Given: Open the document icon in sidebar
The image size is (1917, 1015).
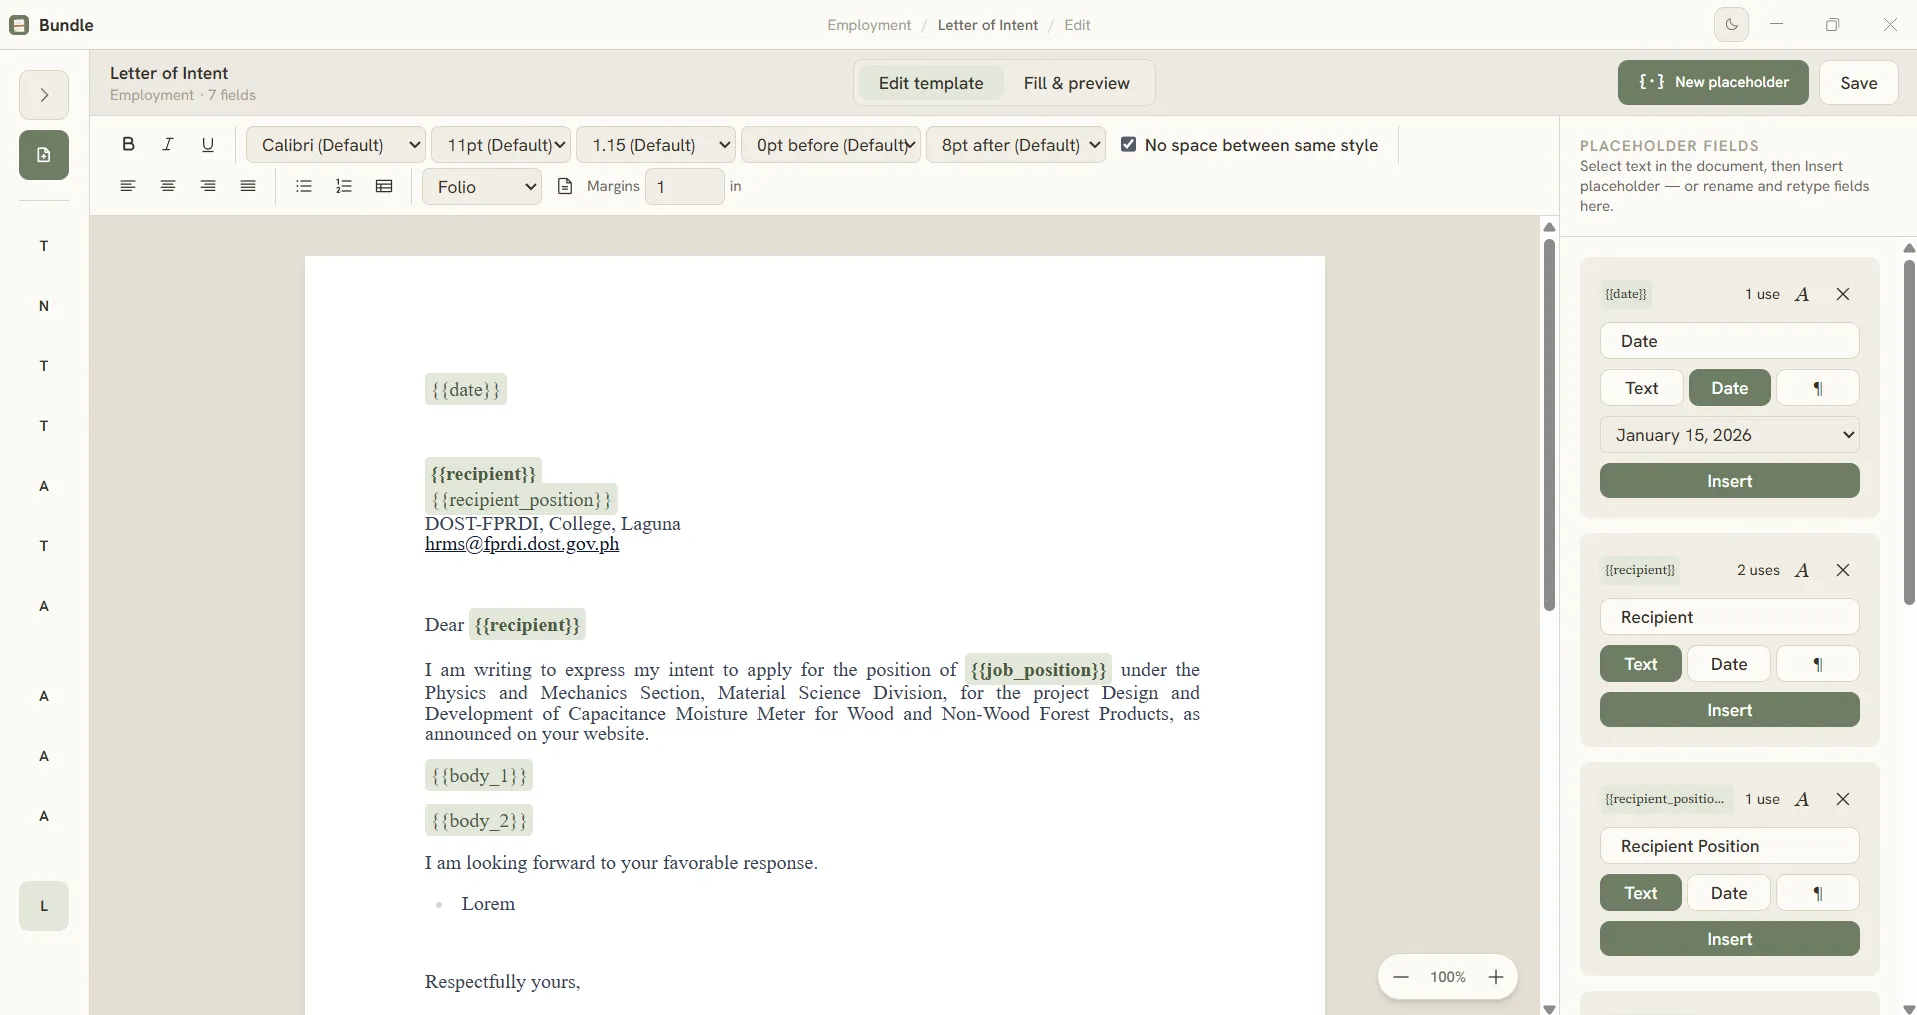Looking at the screenshot, I should coord(44,155).
